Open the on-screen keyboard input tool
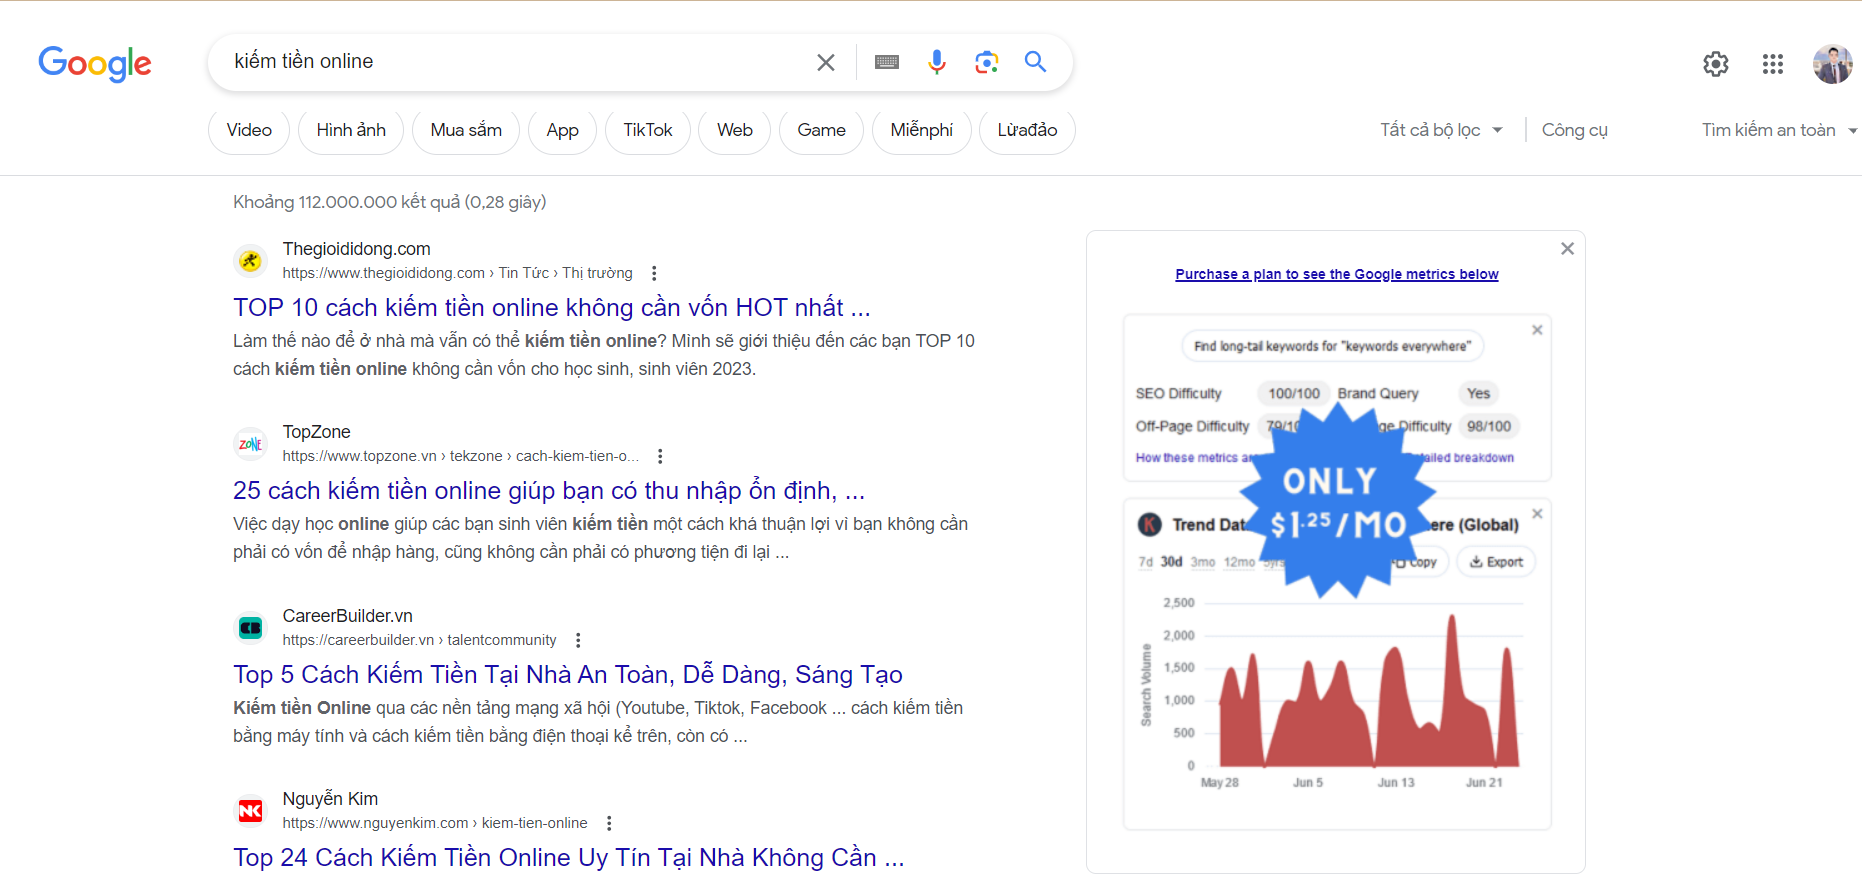This screenshot has height=880, width=1862. pyautogui.click(x=887, y=62)
